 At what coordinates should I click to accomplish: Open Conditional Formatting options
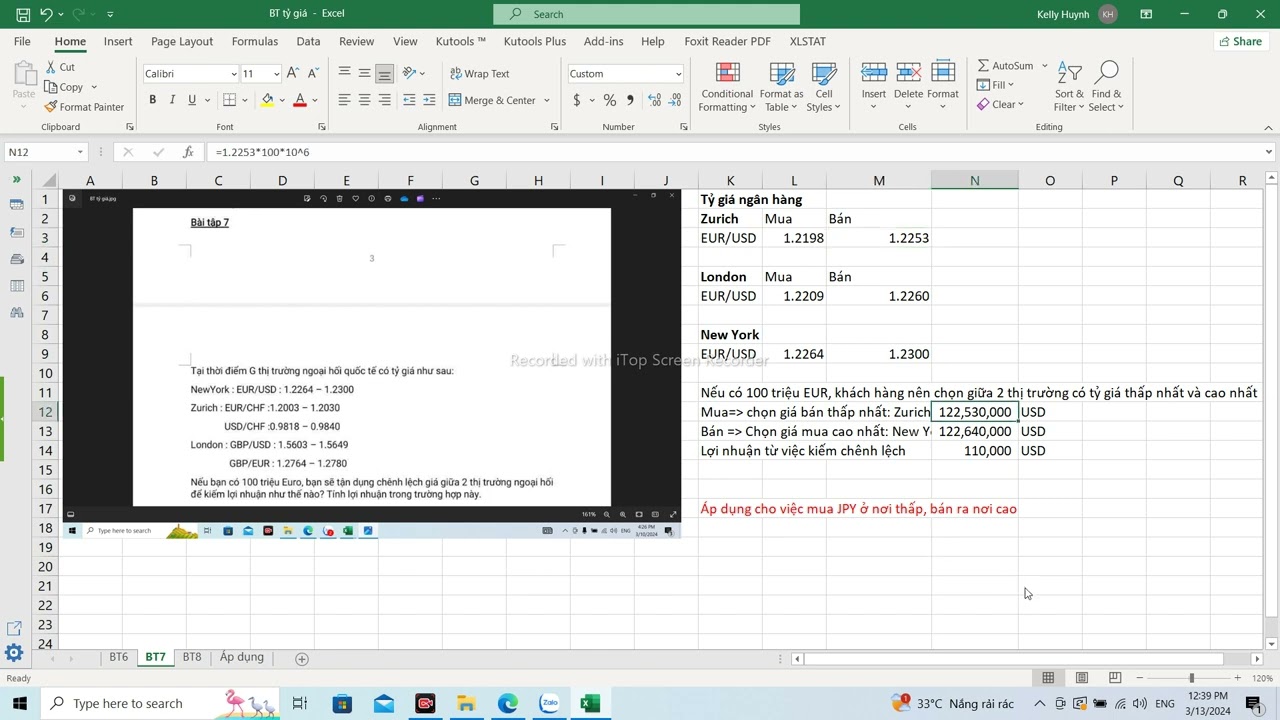tap(727, 87)
